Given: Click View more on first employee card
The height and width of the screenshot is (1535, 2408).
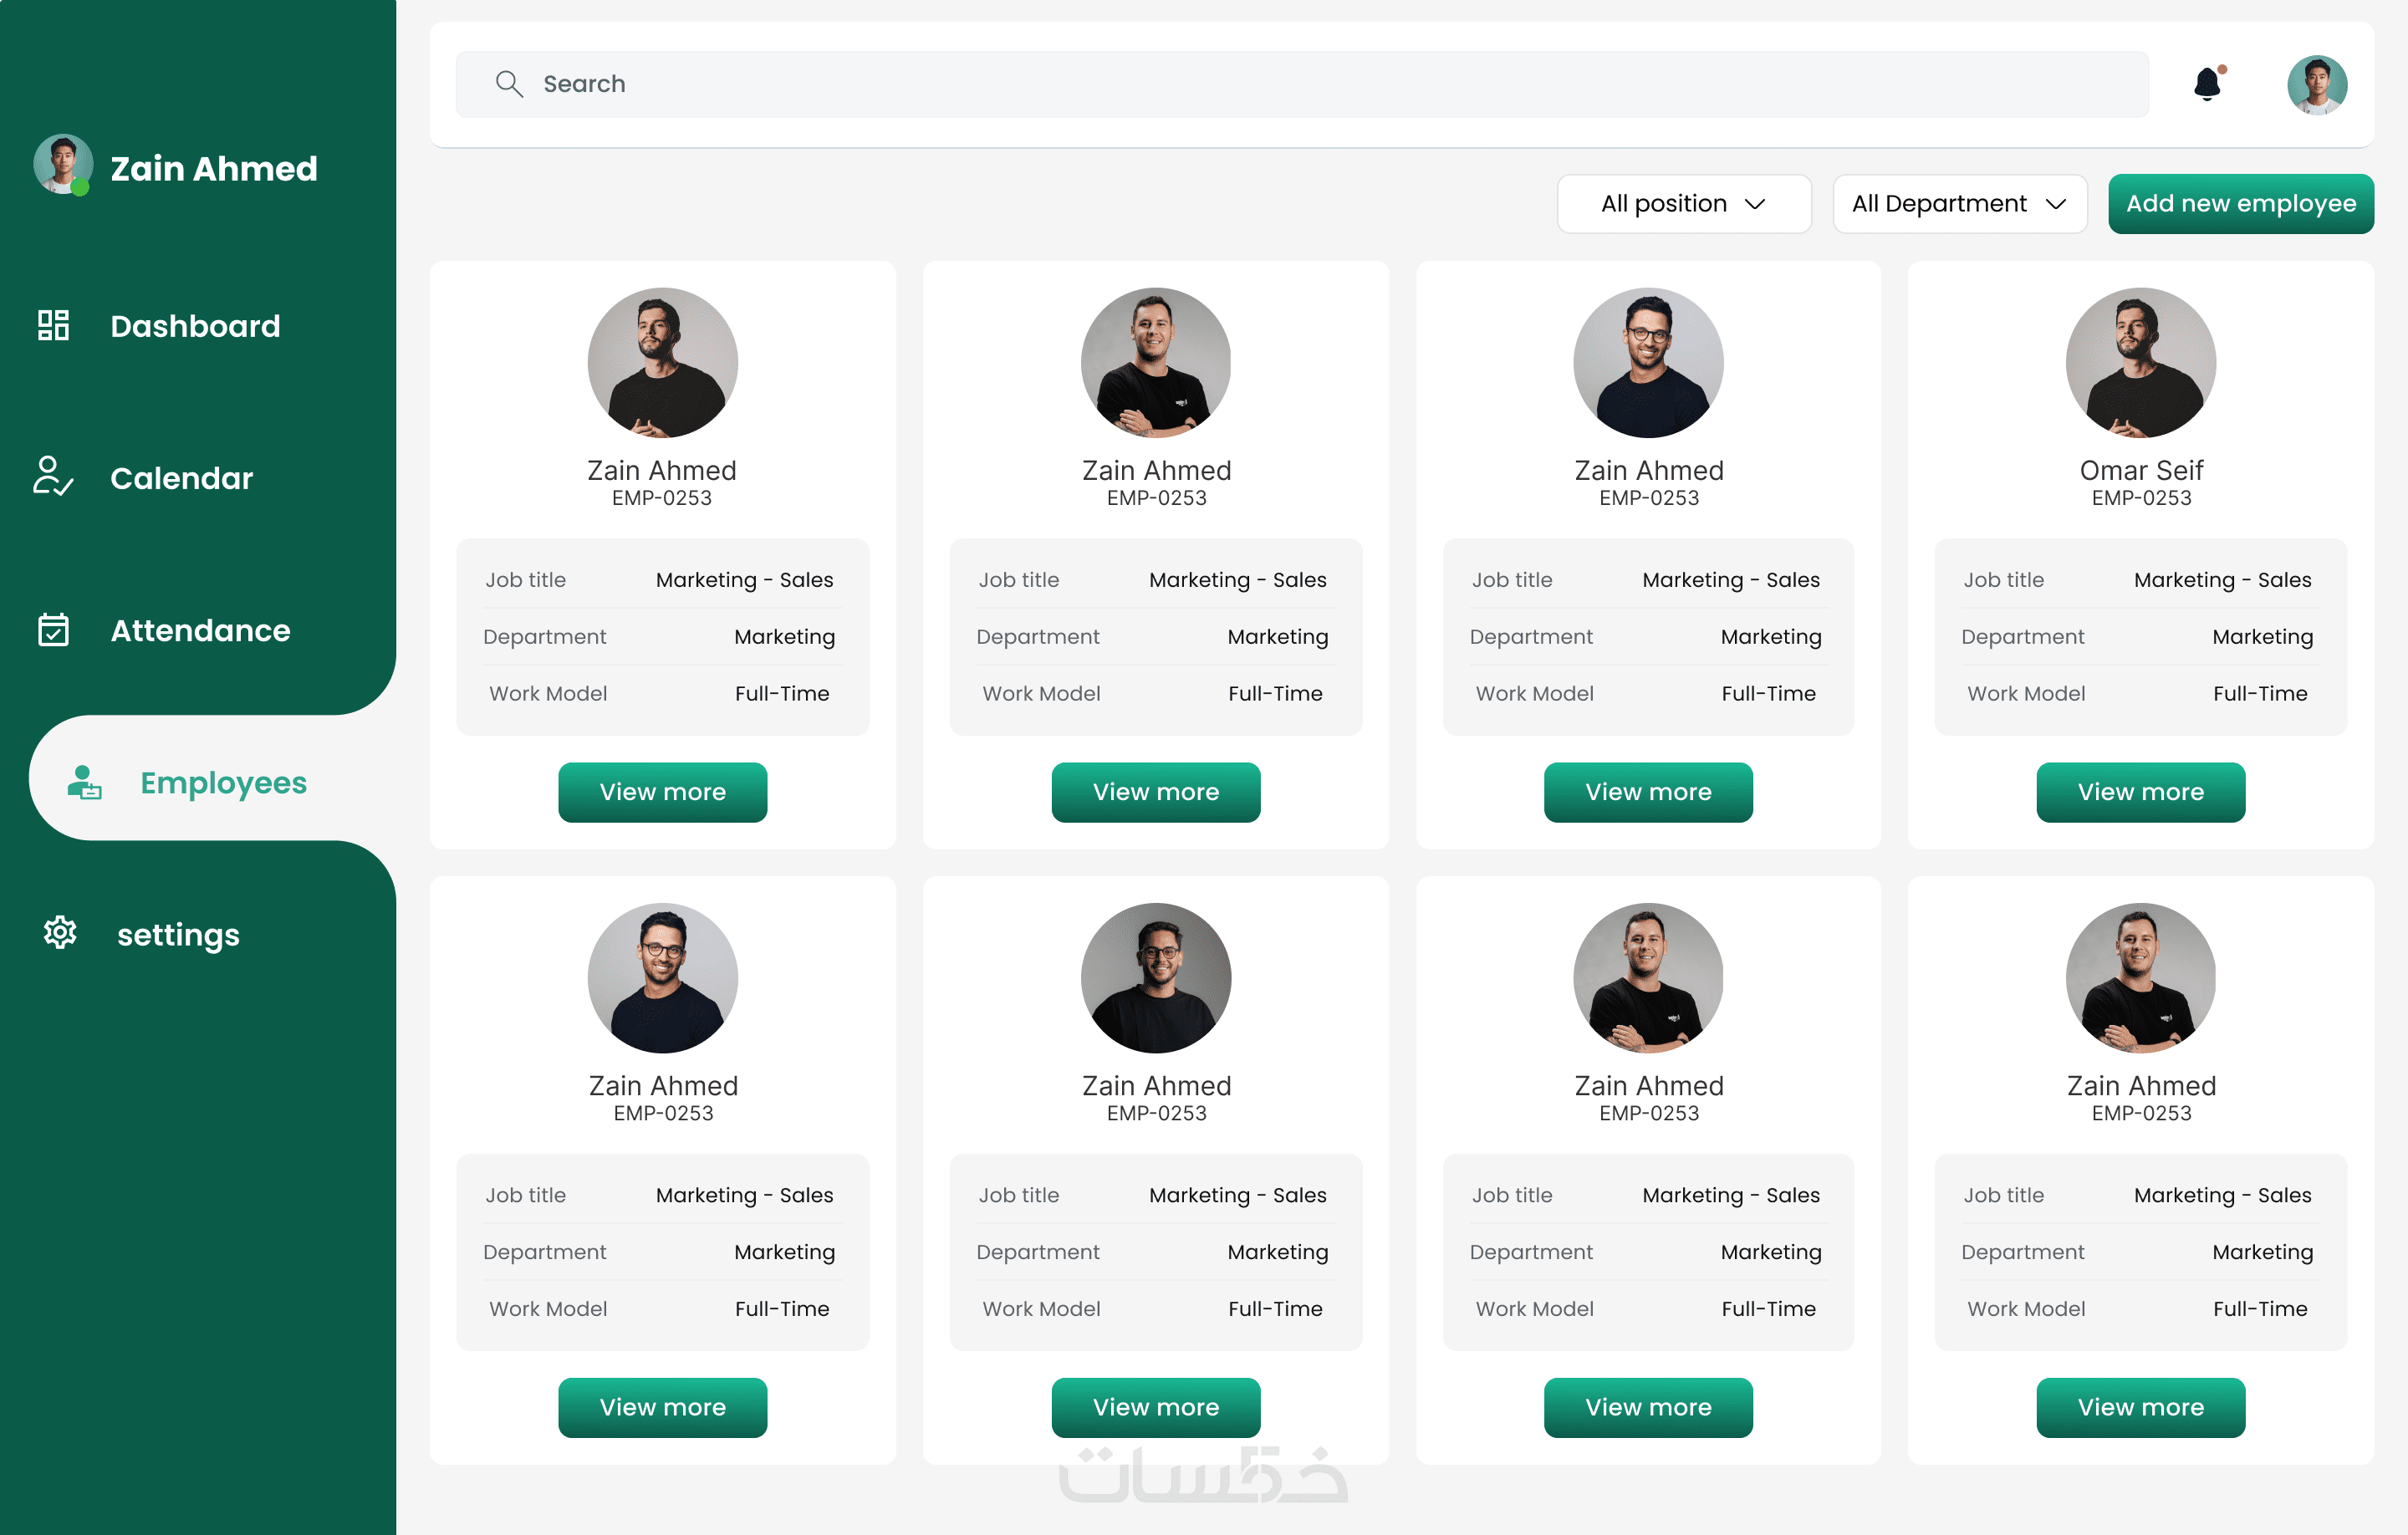Looking at the screenshot, I should (662, 792).
